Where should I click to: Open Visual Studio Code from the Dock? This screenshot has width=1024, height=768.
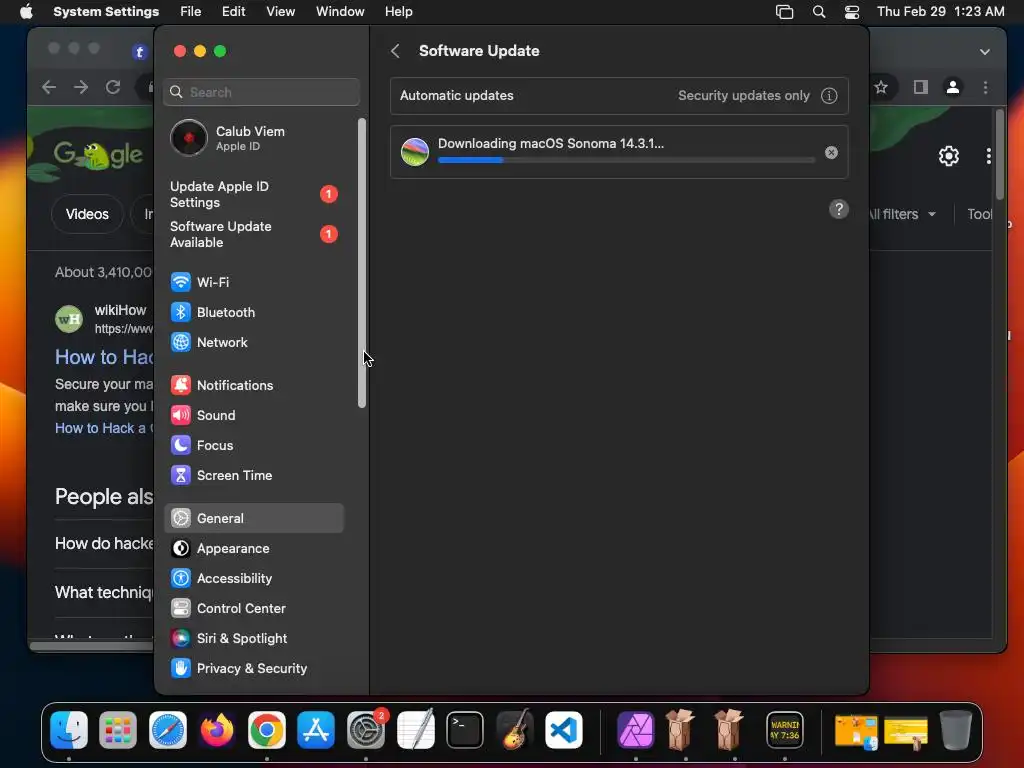564,730
